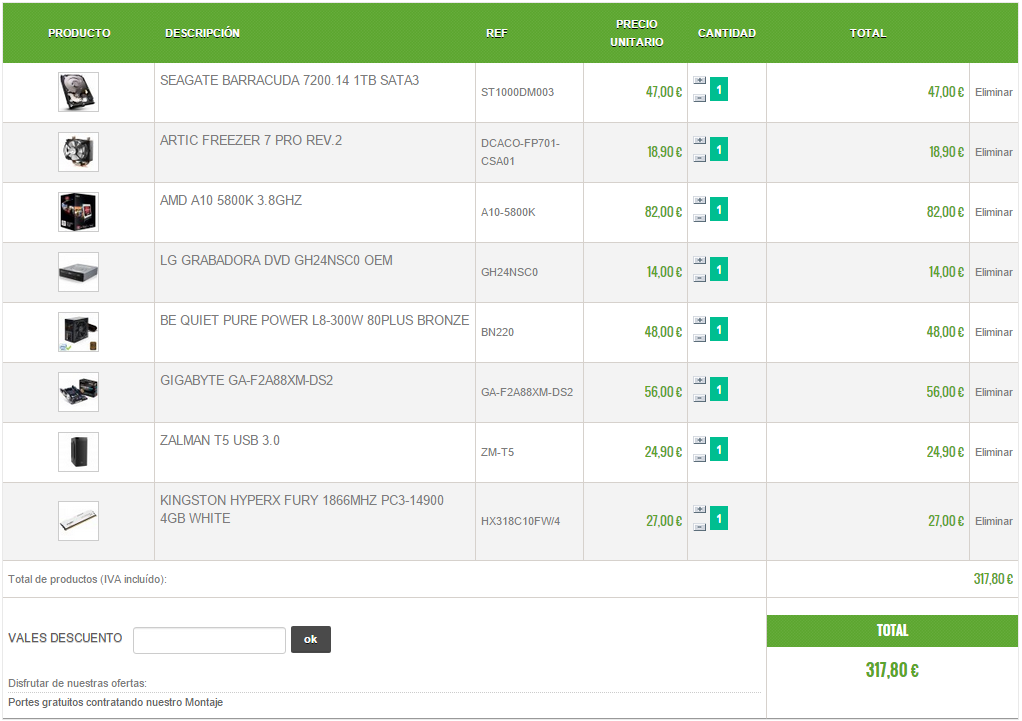Increase quantity of Seagate Barracuda 1TB
The height and width of the screenshot is (721, 1022).
click(699, 80)
